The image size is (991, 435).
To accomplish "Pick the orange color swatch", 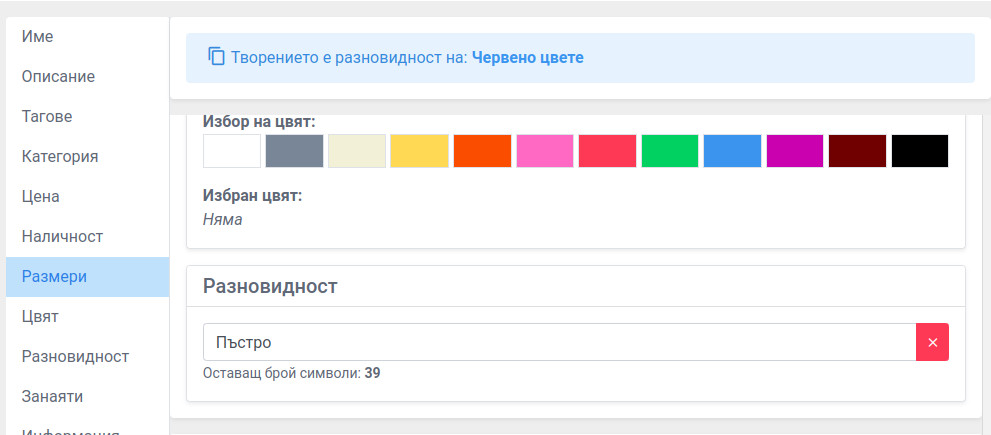I will point(482,151).
